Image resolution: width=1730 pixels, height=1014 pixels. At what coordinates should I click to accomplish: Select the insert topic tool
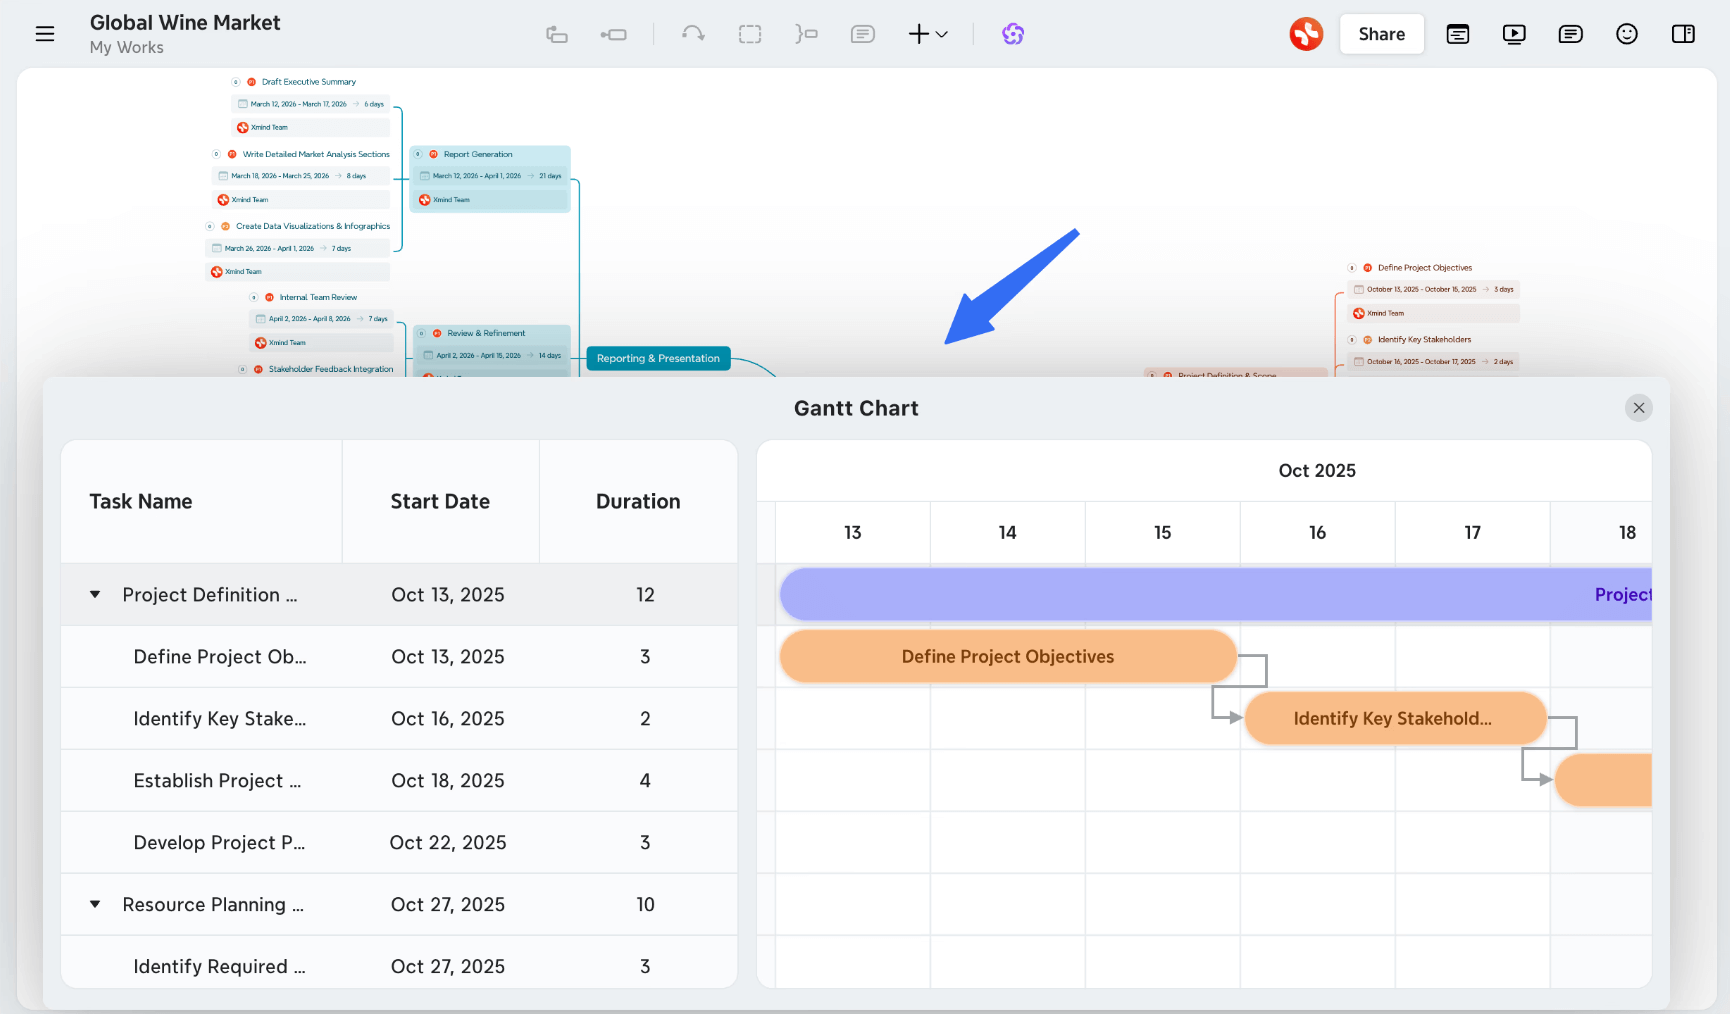tap(613, 33)
